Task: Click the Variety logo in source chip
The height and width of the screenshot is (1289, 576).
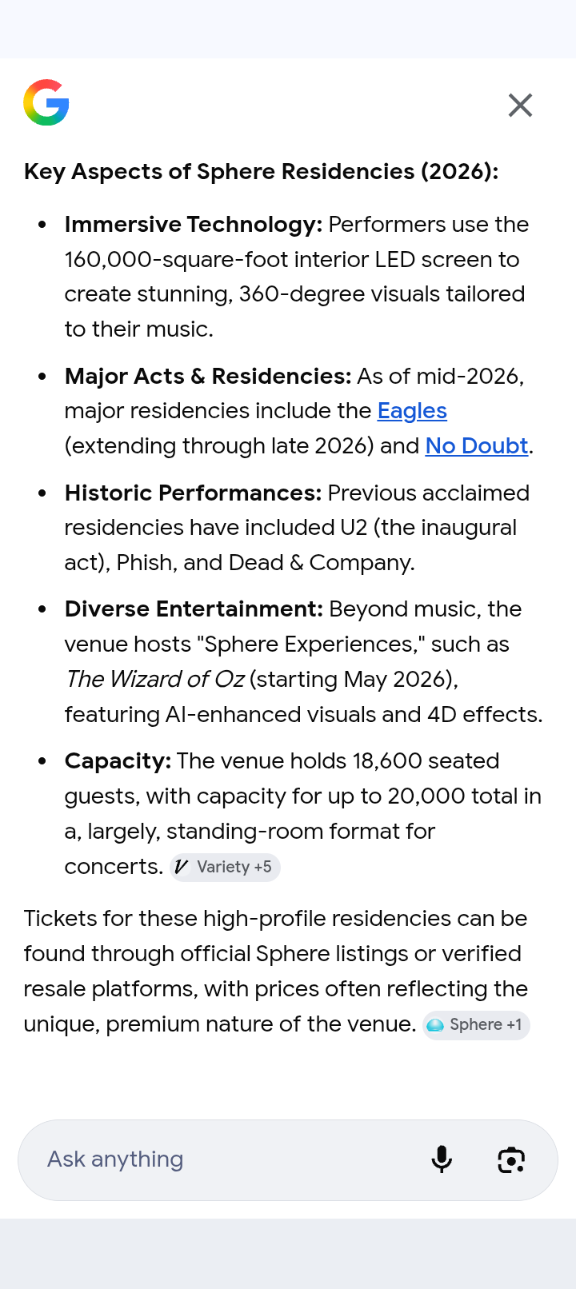Action: [181, 867]
